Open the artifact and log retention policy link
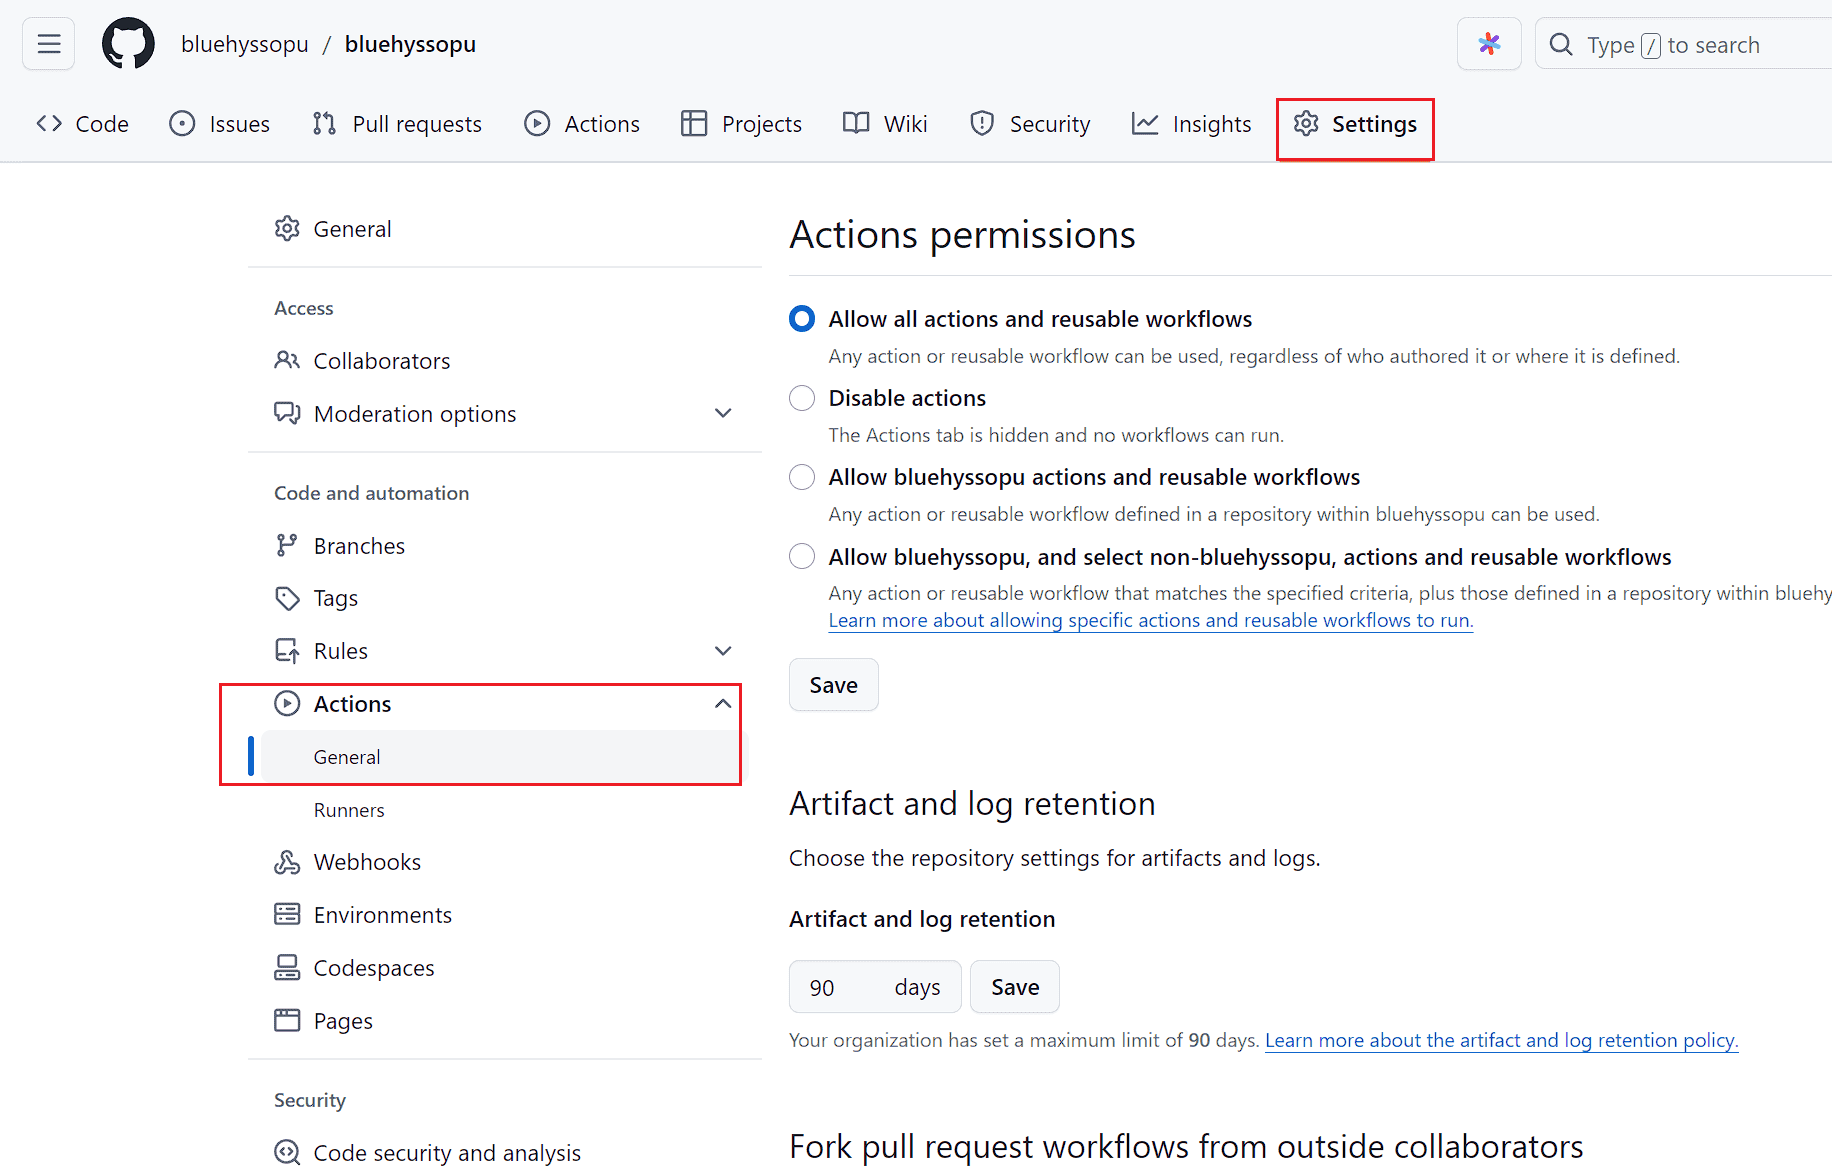The image size is (1832, 1168). pyautogui.click(x=1501, y=1040)
